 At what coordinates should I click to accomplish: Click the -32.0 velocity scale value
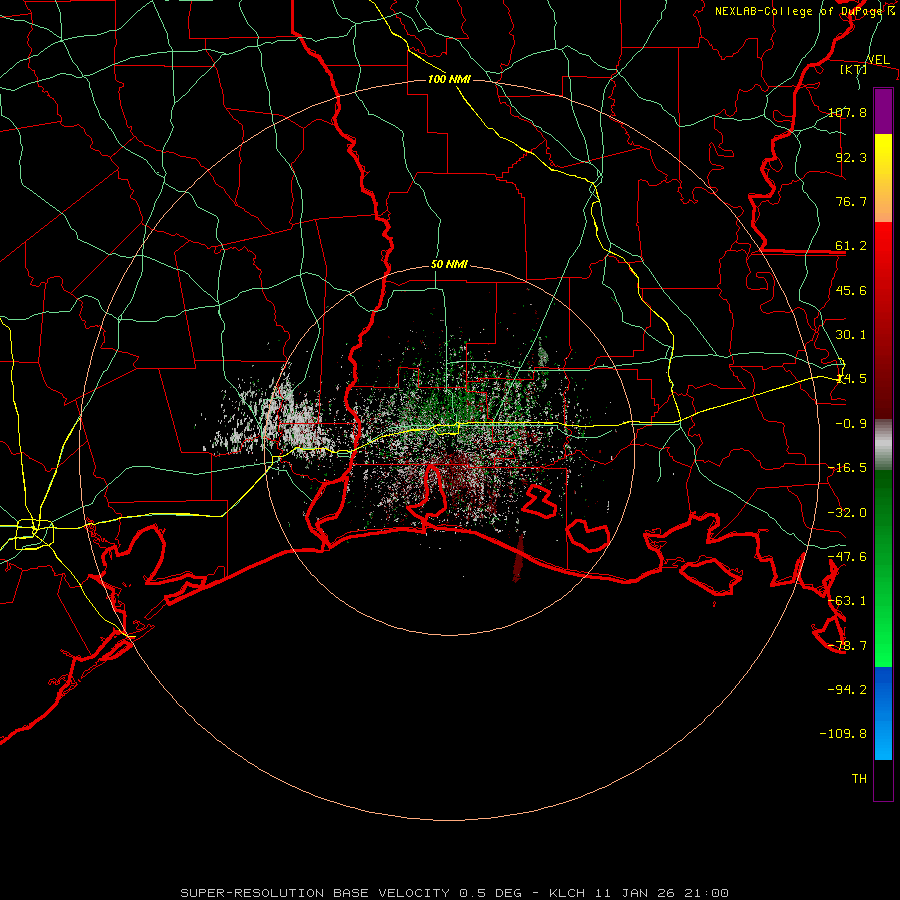[x=847, y=513]
